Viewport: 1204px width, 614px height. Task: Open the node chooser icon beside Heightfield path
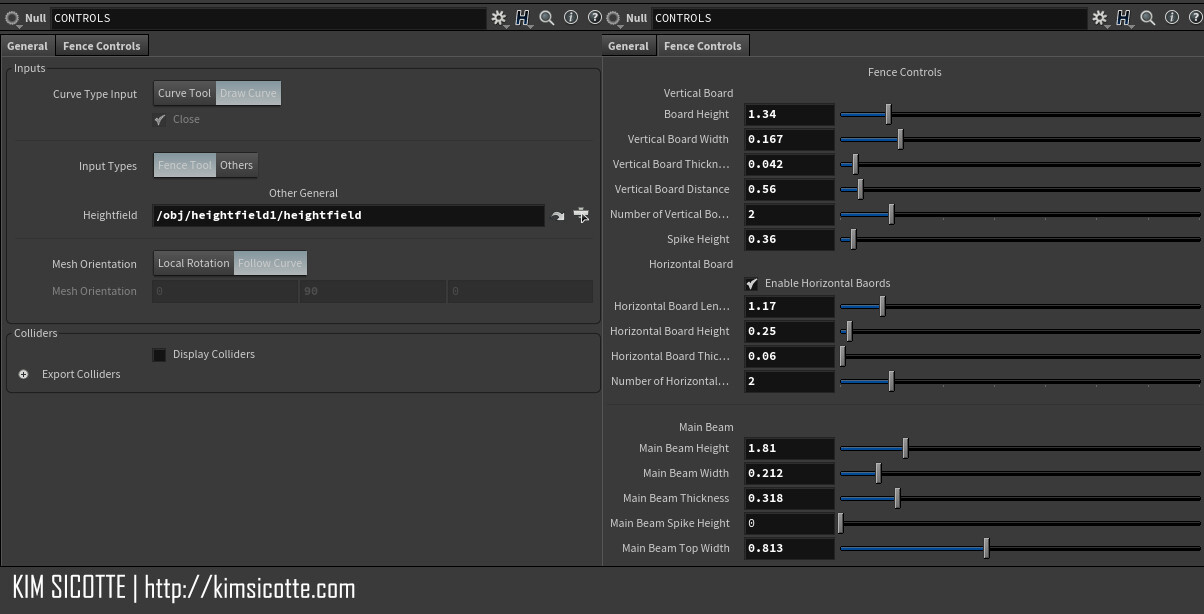(x=581, y=215)
